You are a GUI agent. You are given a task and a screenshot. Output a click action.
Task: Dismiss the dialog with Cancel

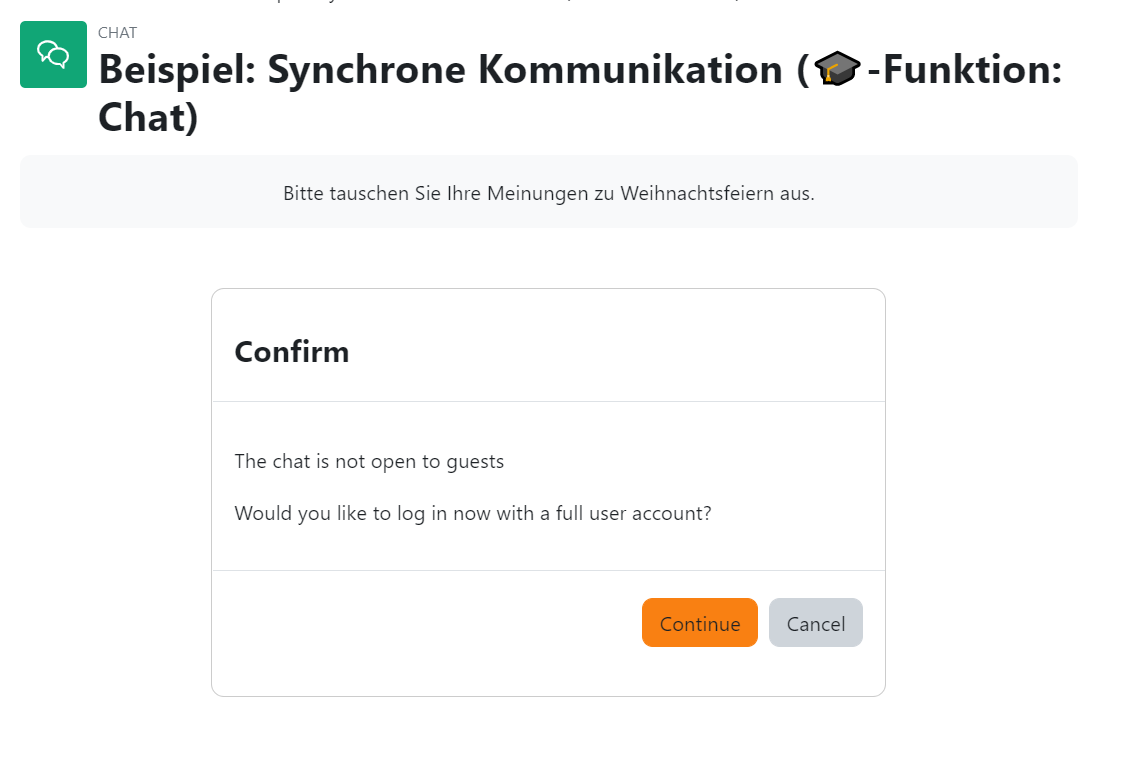coord(816,623)
